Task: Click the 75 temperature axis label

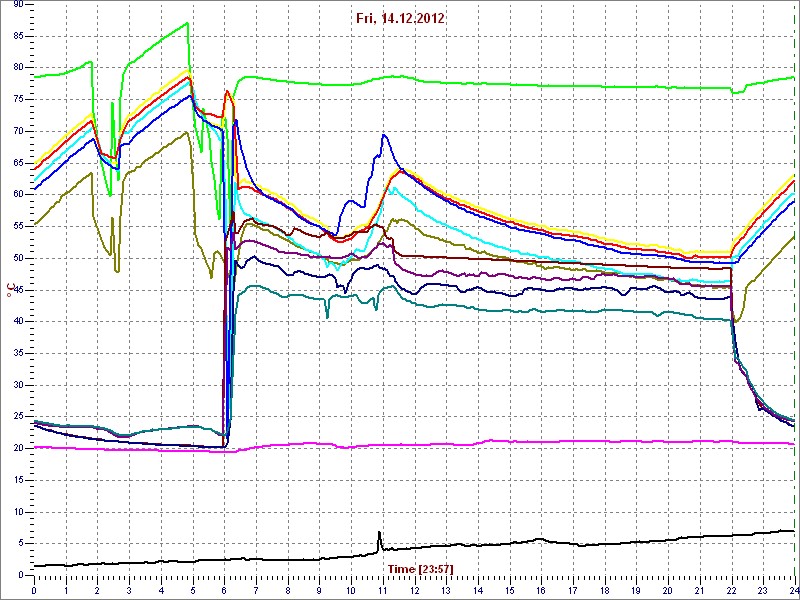Action: click(18, 99)
